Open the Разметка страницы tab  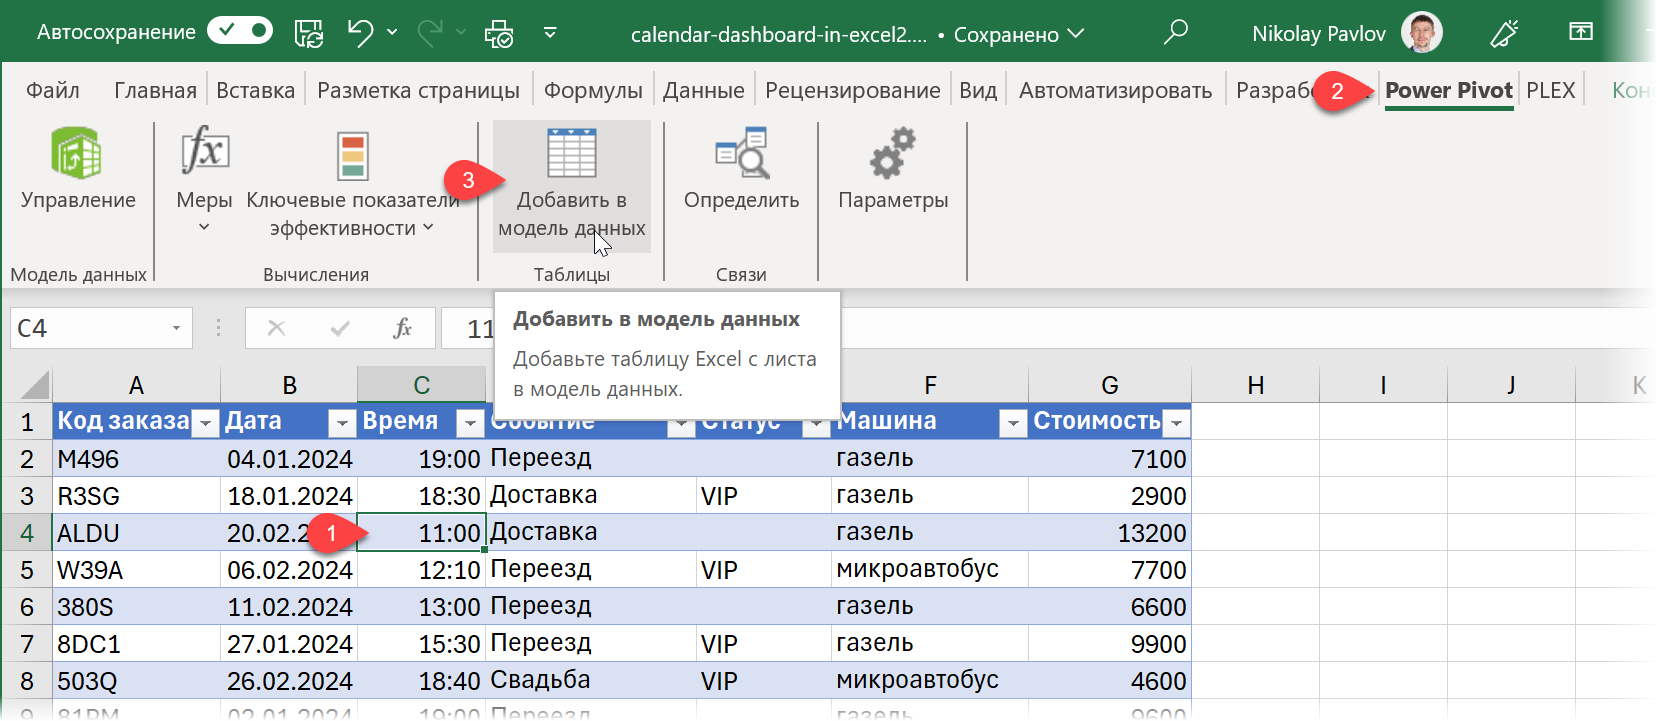pyautogui.click(x=418, y=90)
